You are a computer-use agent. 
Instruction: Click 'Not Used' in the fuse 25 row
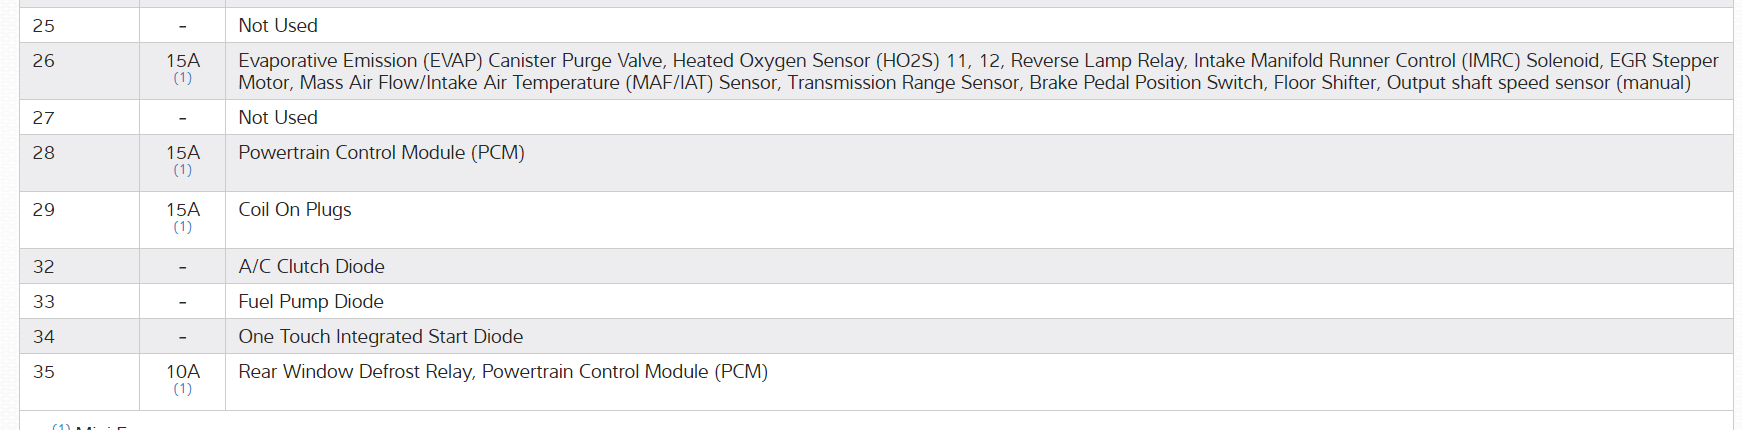[x=277, y=26]
